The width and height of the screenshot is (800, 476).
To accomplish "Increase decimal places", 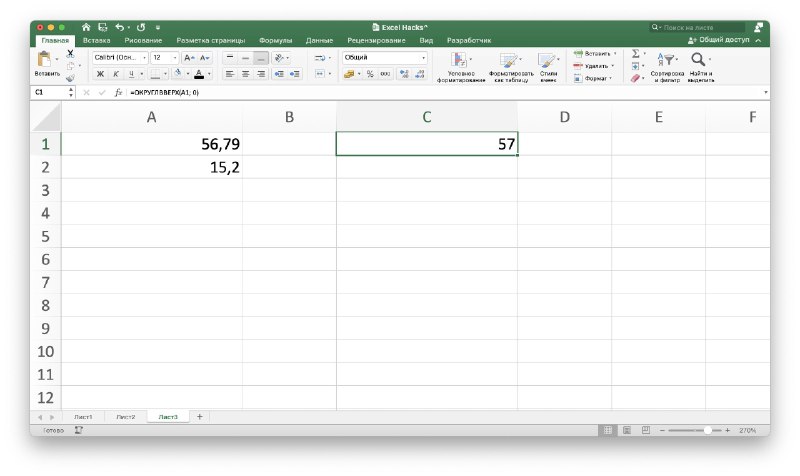I will (x=404, y=74).
